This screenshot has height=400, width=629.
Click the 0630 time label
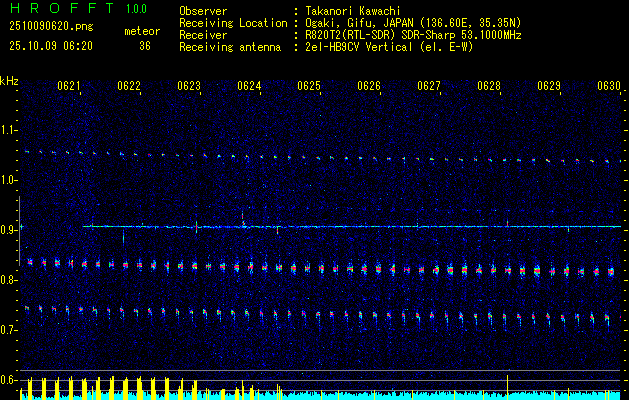point(609,86)
